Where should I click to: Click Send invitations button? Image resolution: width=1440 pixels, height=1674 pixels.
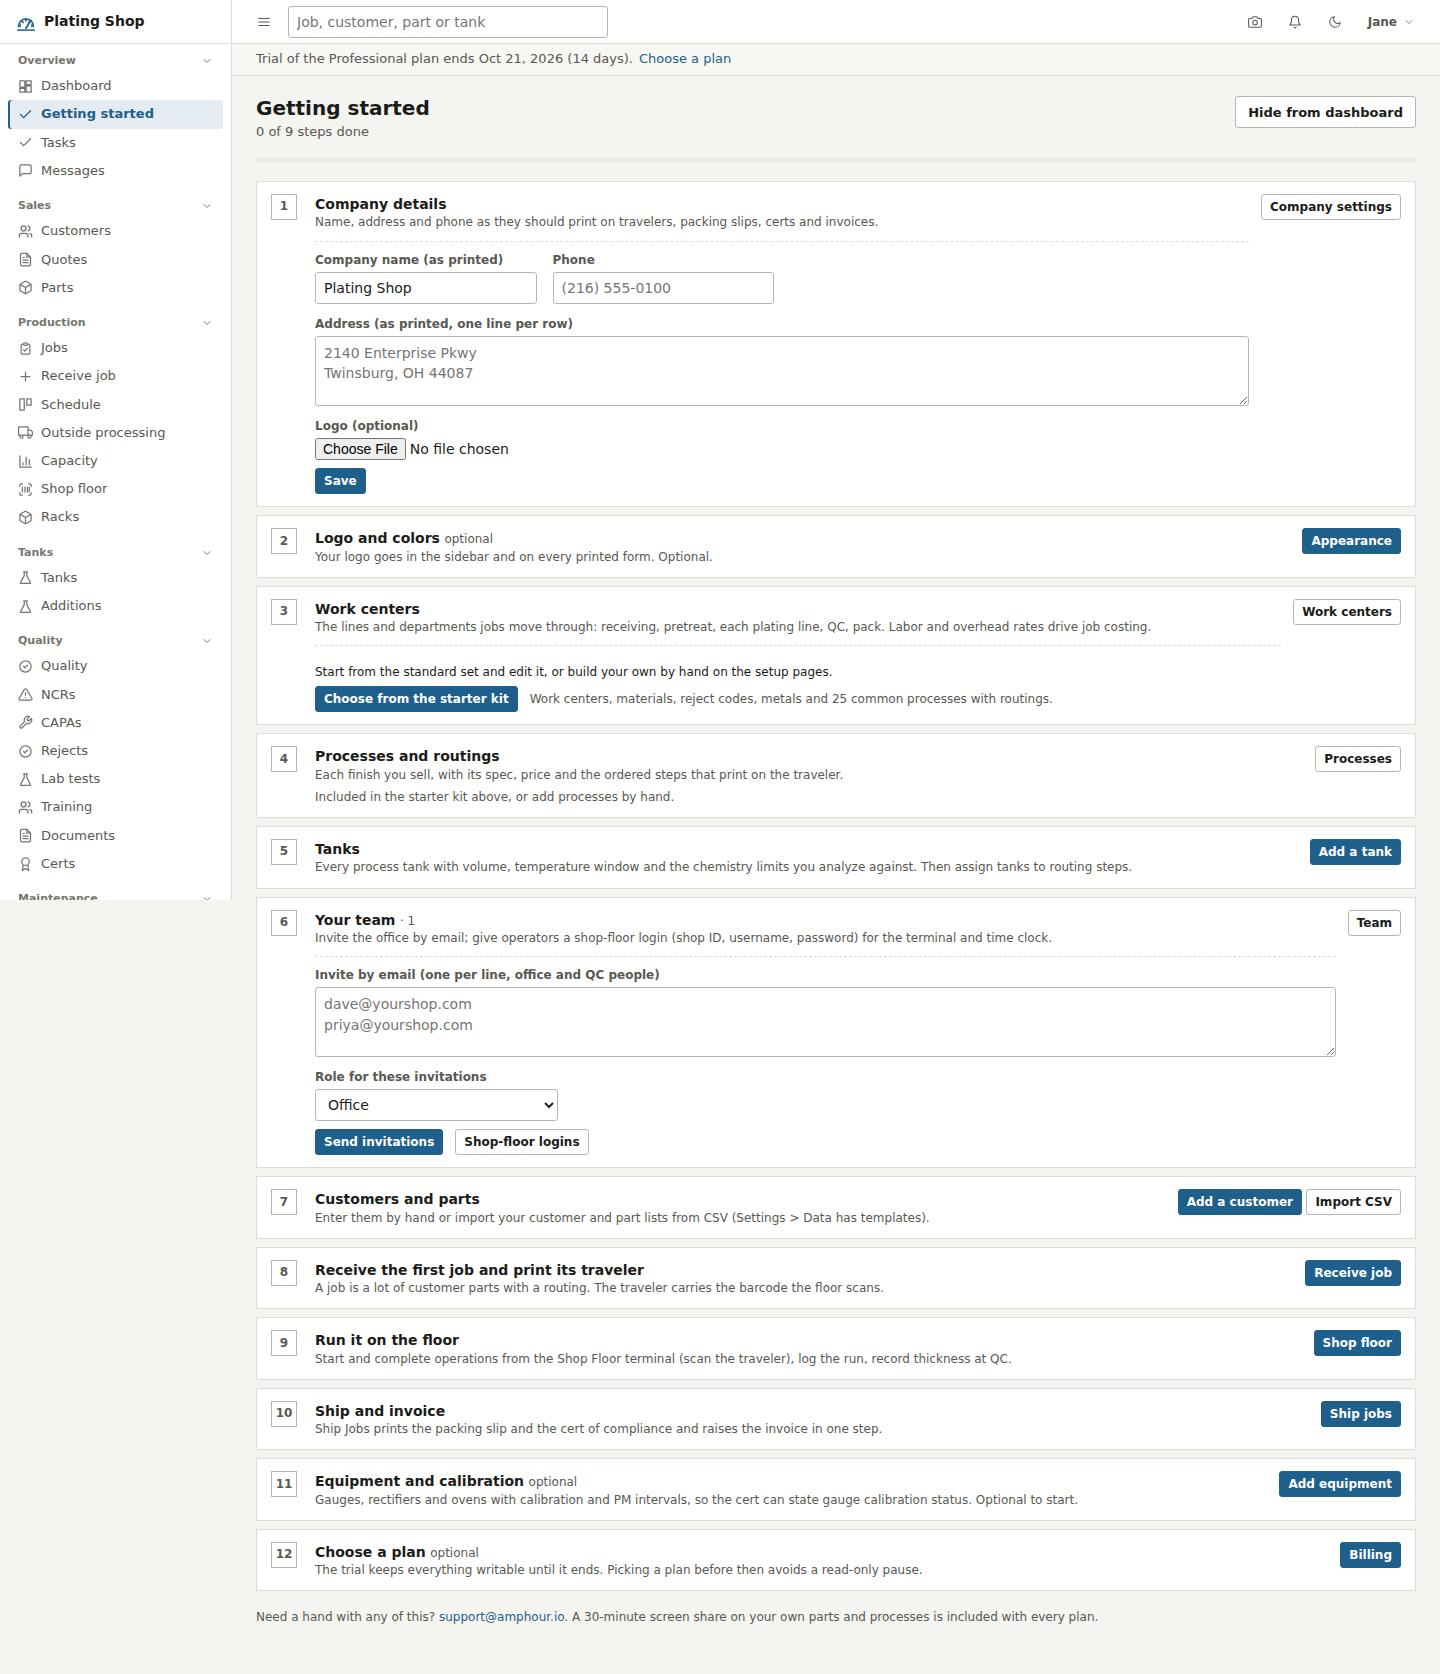379,1142
